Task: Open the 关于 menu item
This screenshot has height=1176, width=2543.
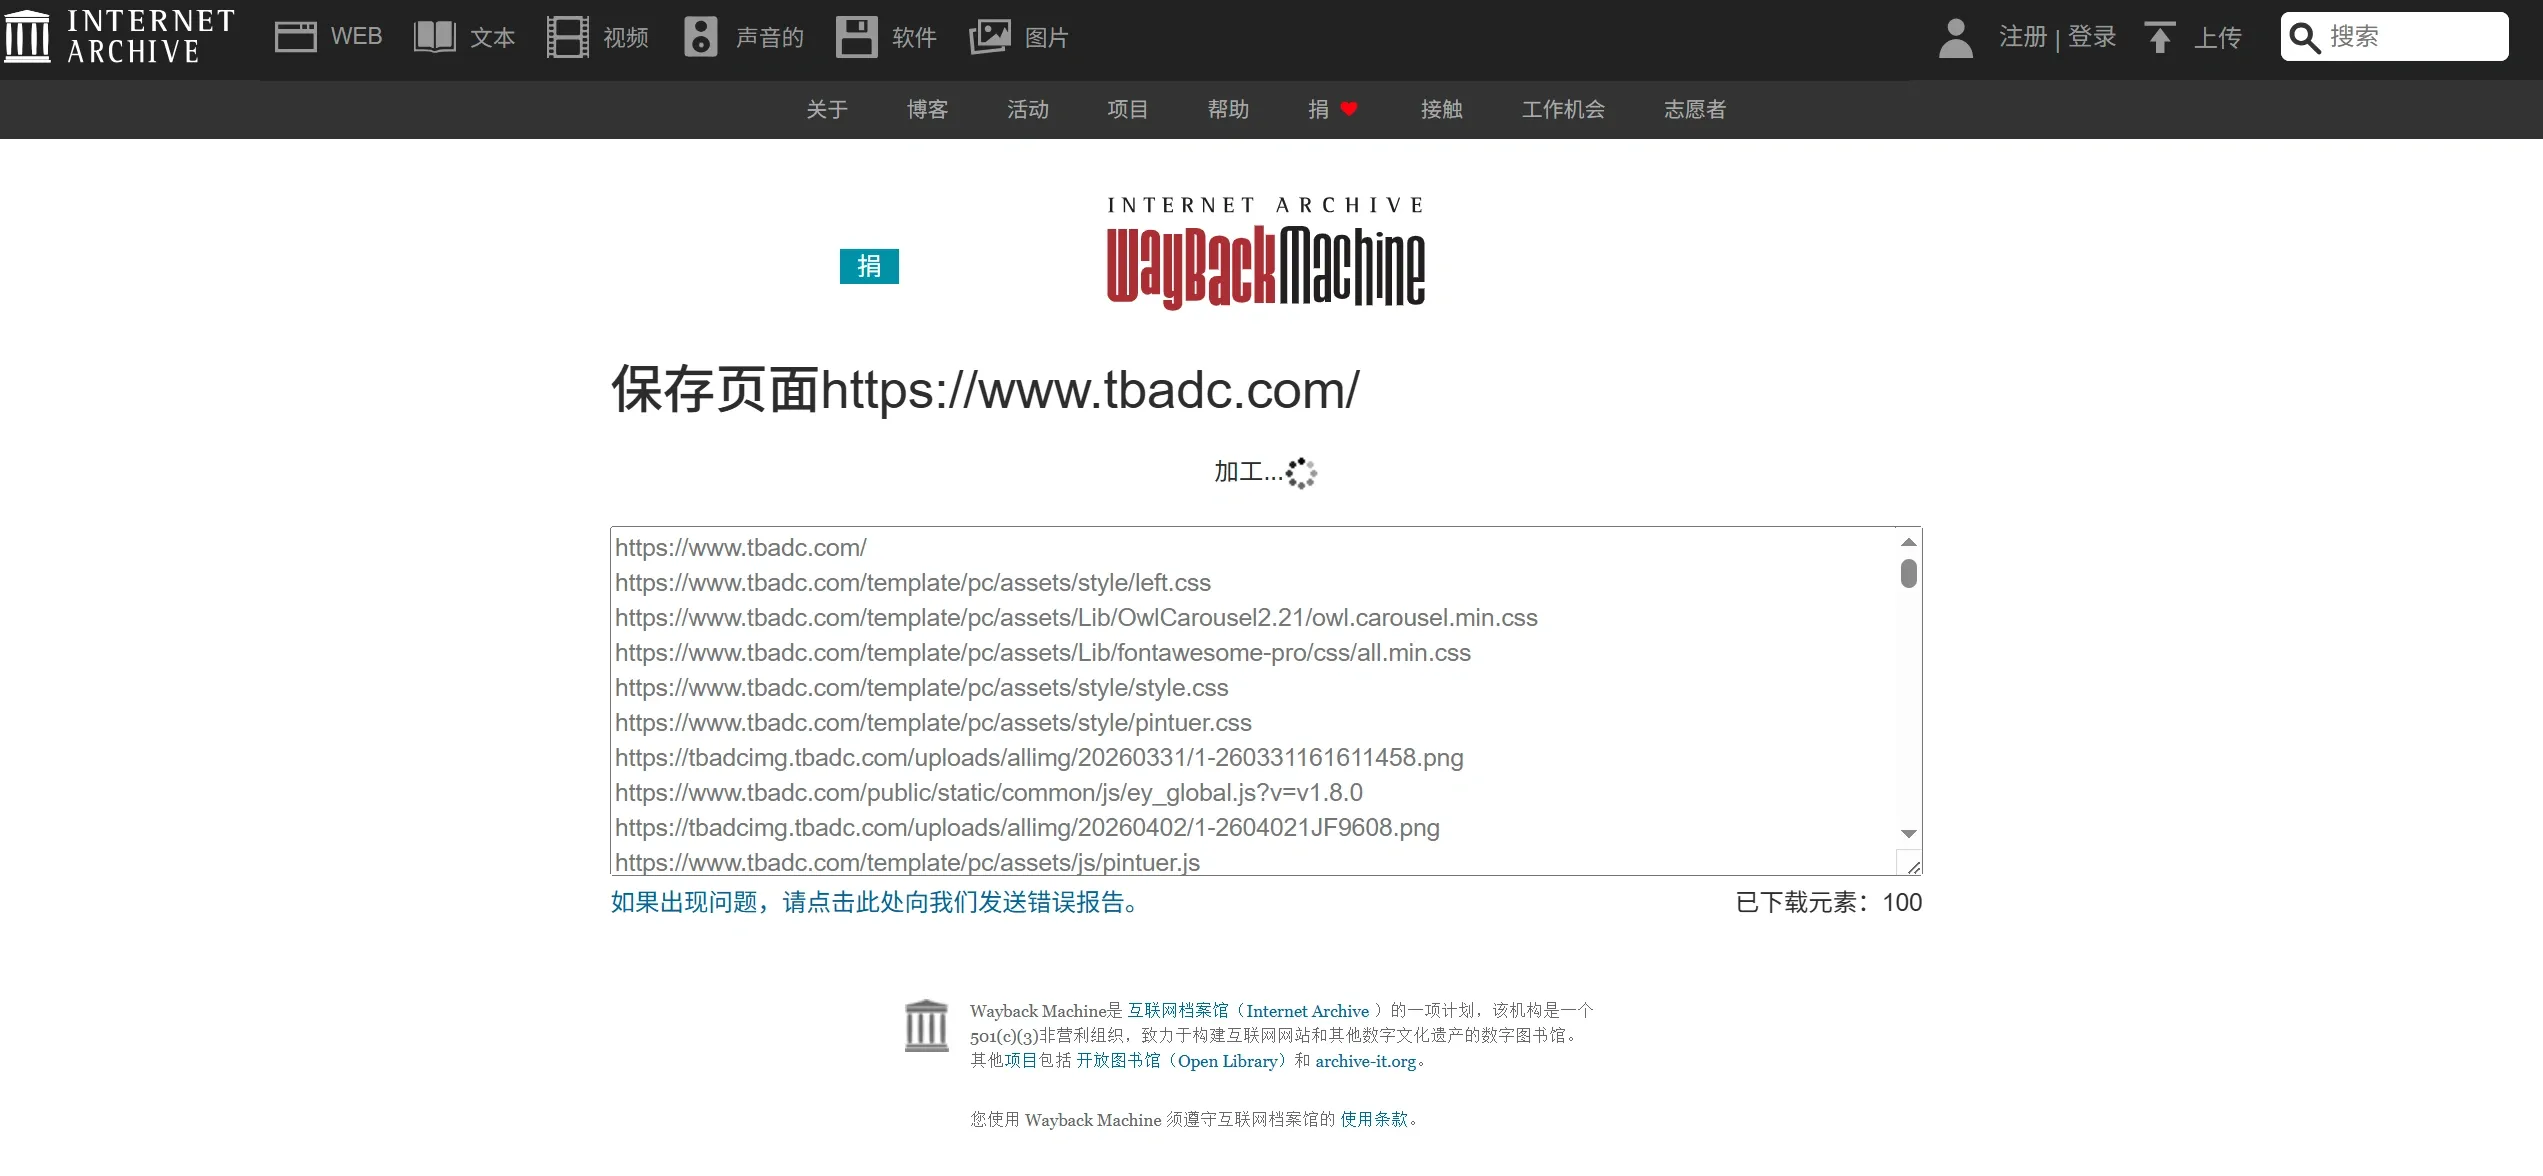Action: (827, 109)
